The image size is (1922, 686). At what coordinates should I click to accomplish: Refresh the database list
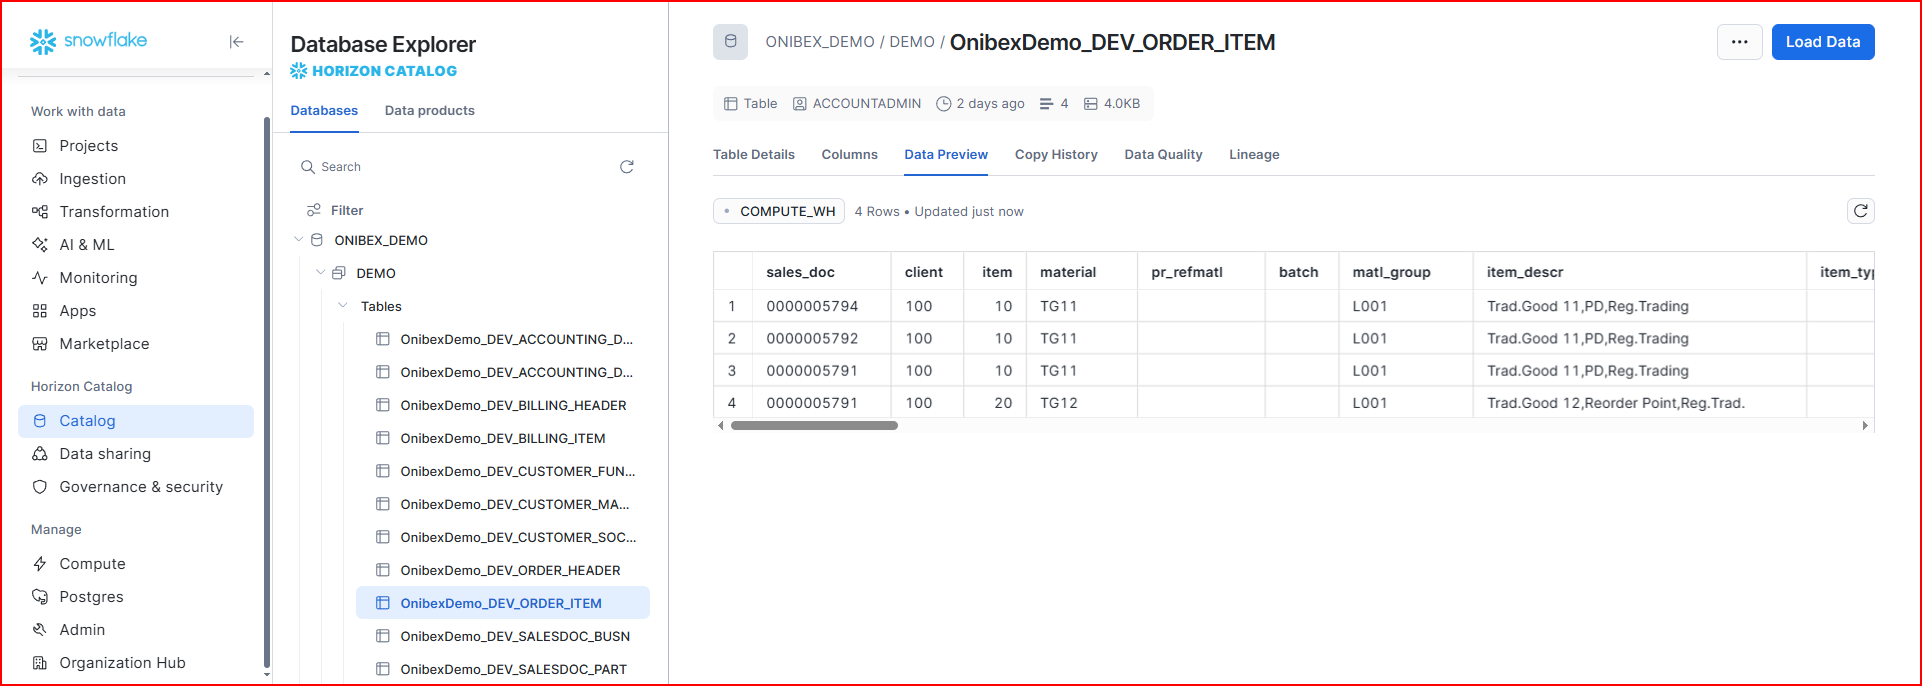pyautogui.click(x=627, y=167)
